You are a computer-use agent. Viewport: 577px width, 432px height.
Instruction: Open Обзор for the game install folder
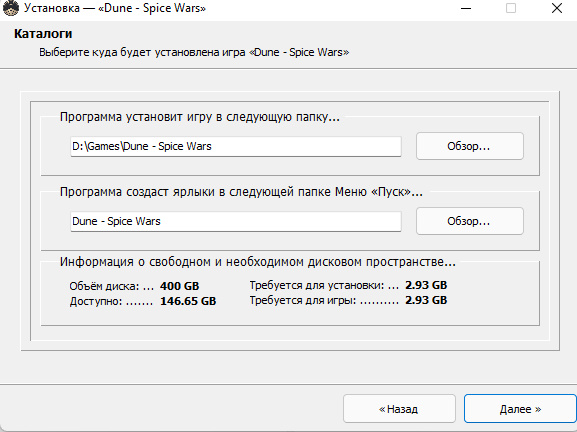[470, 146]
